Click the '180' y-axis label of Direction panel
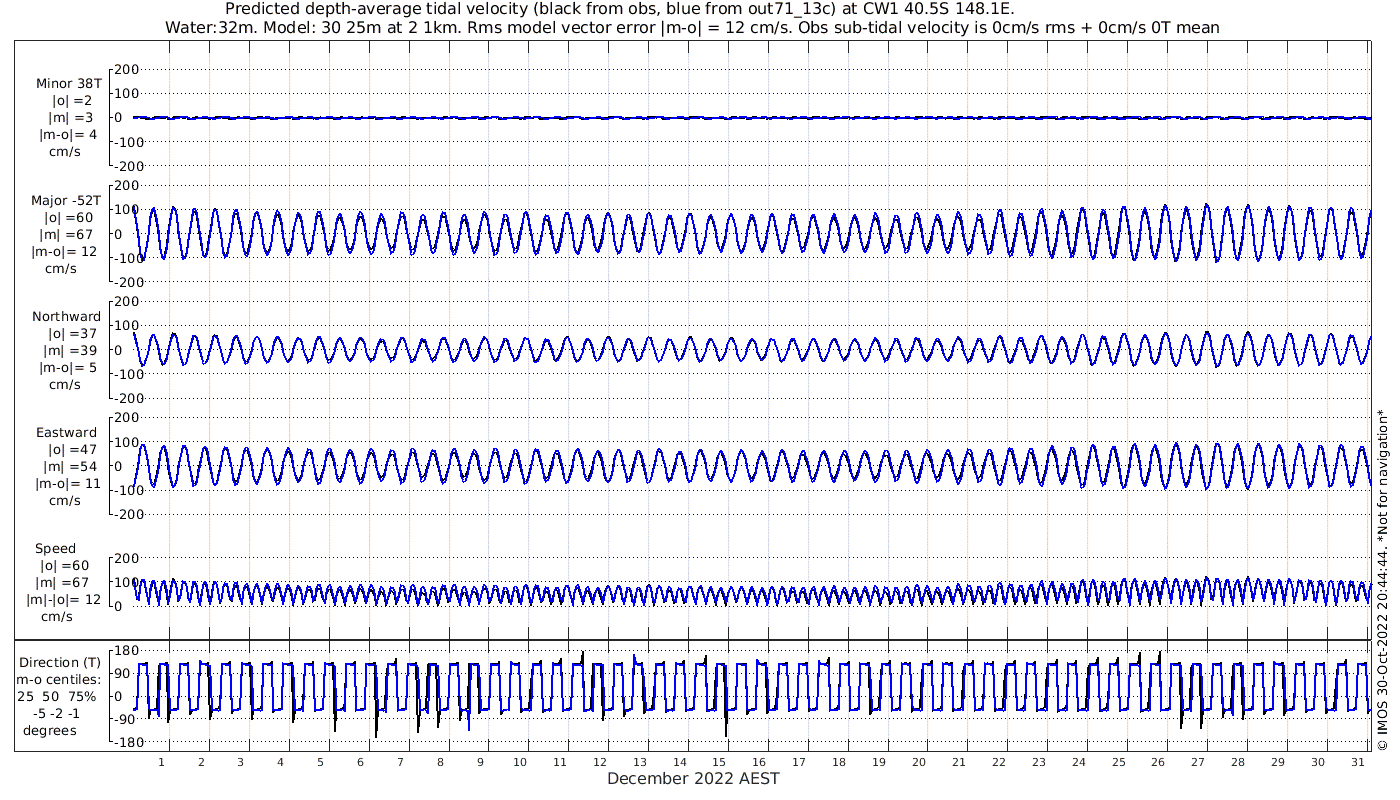The width and height of the screenshot is (1400, 800). pyautogui.click(x=126, y=650)
